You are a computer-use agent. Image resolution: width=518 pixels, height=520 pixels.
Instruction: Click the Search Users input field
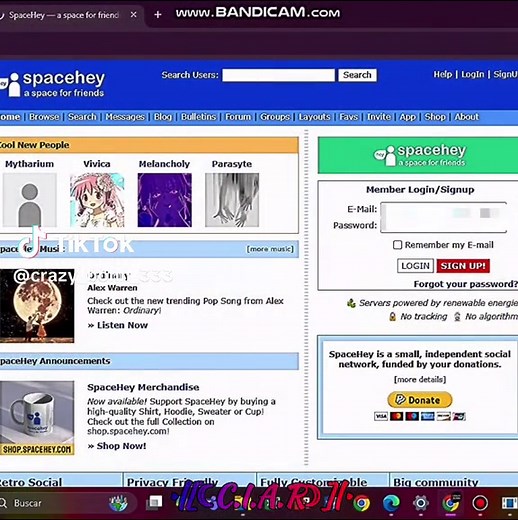coord(279,75)
